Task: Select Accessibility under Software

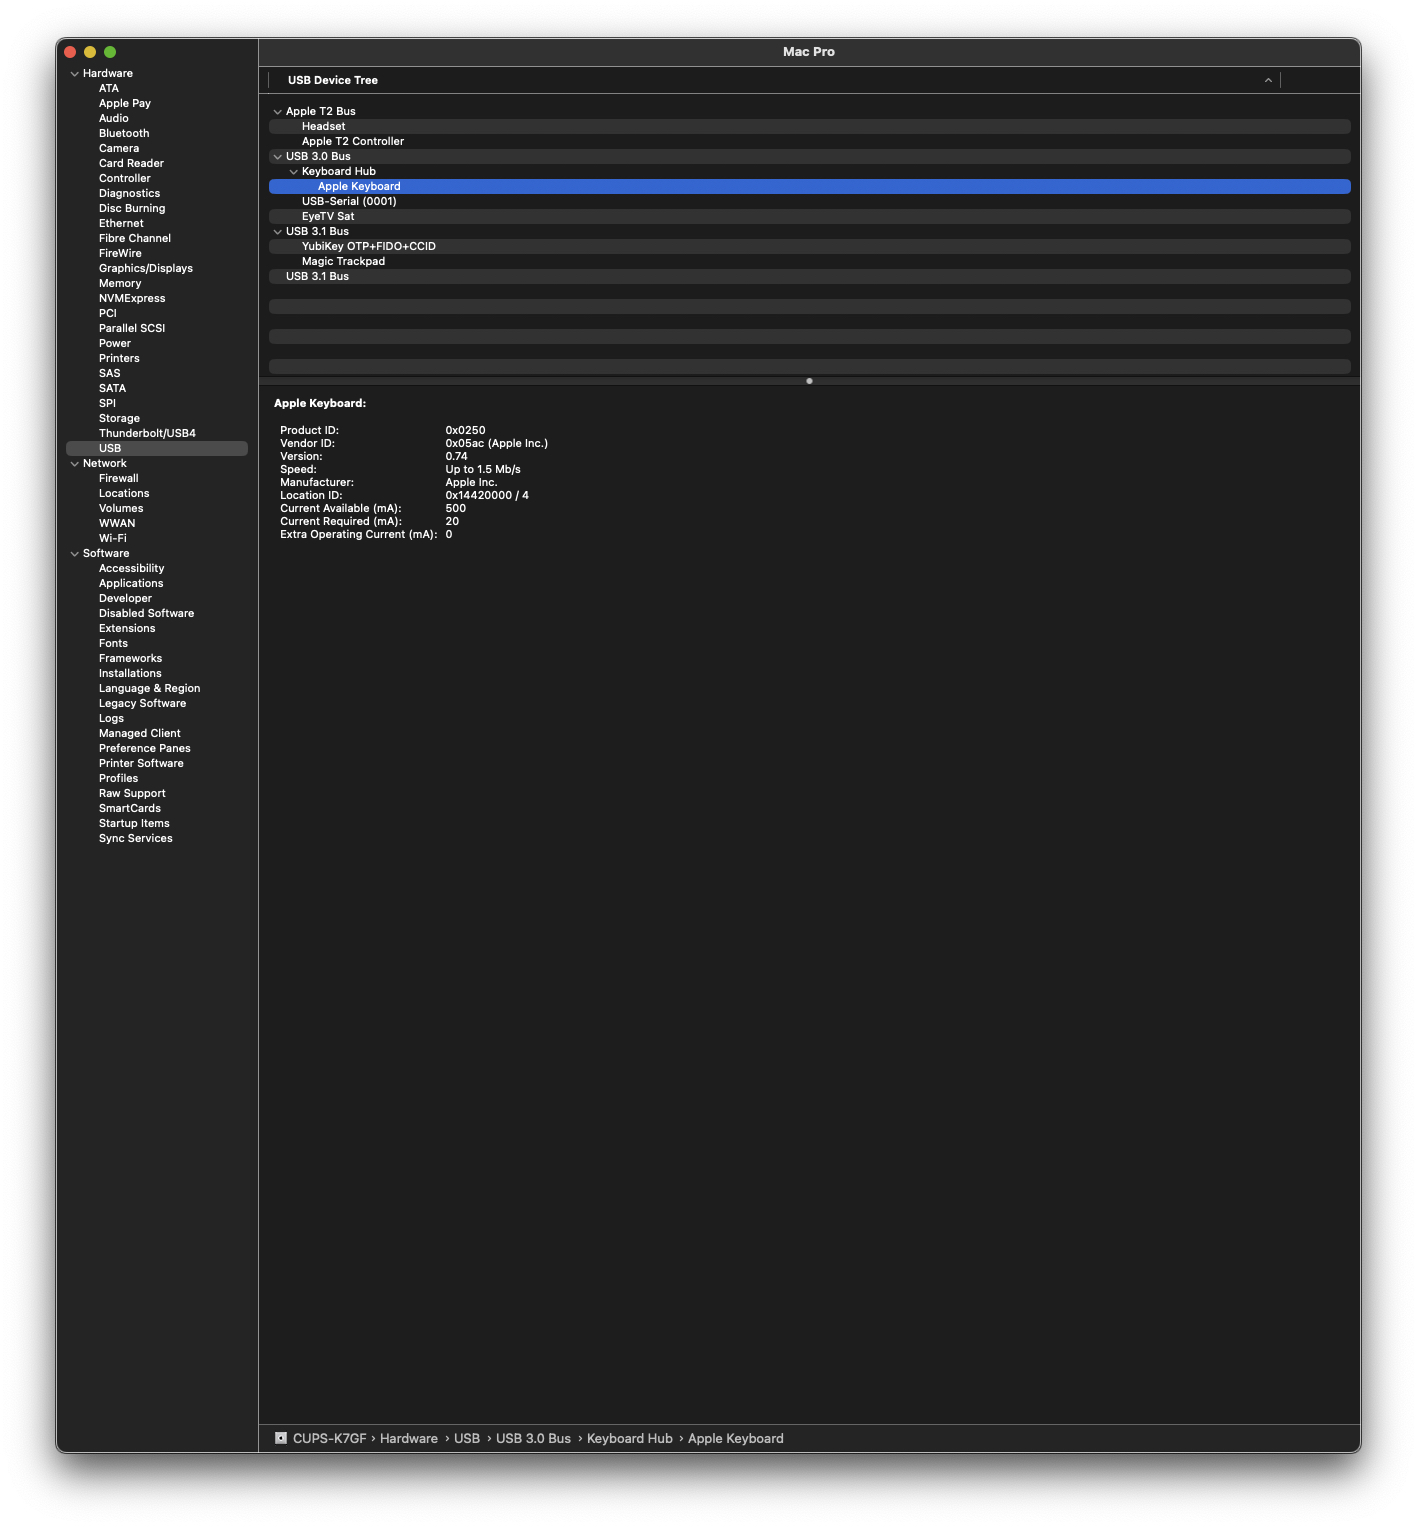Action: click(131, 569)
